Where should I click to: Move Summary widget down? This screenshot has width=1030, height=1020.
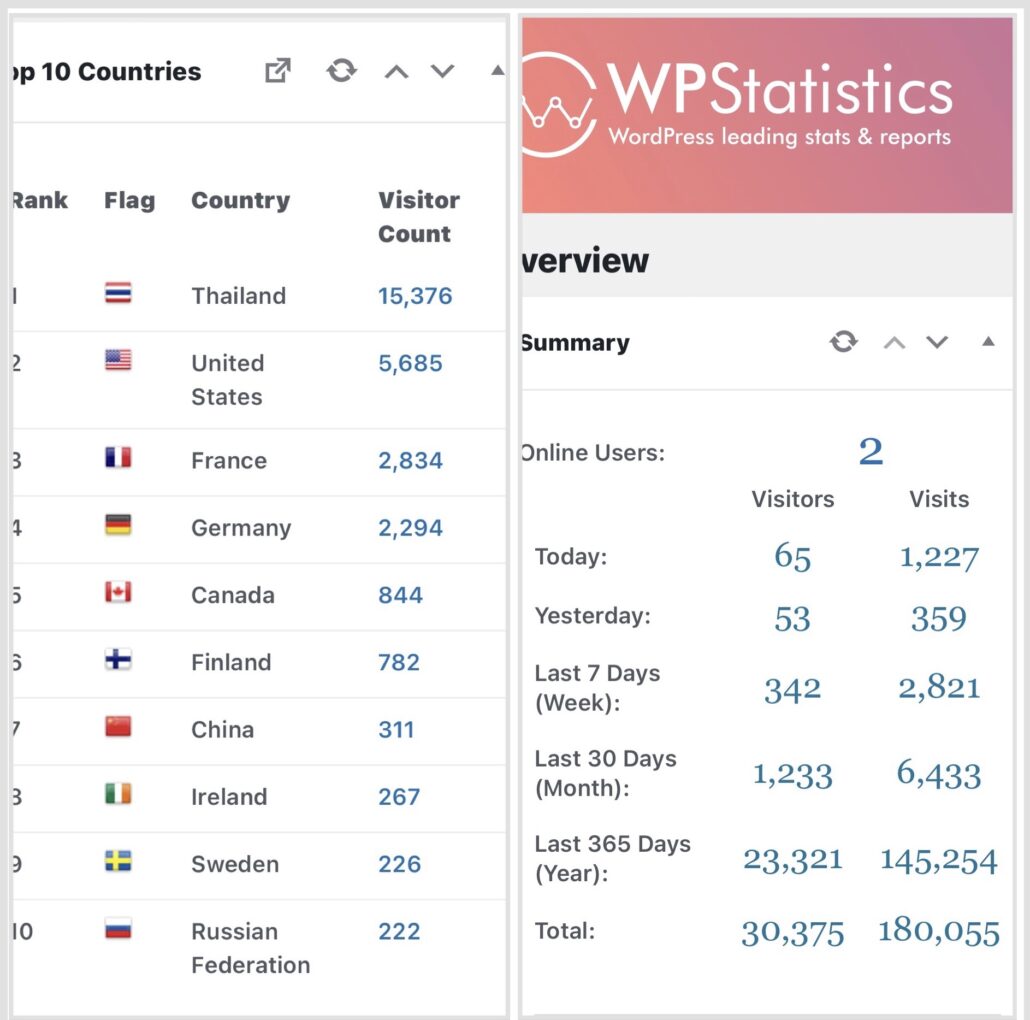(x=937, y=343)
